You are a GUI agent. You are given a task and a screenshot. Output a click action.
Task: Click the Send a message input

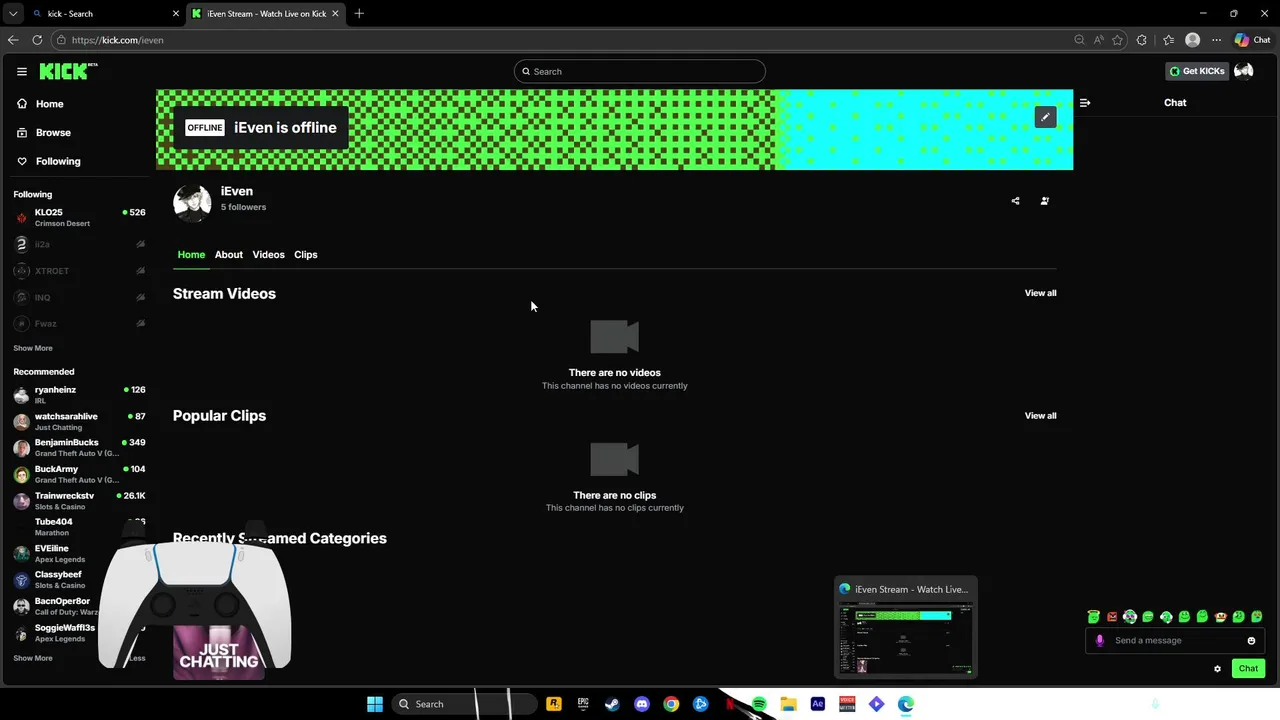(x=1174, y=641)
